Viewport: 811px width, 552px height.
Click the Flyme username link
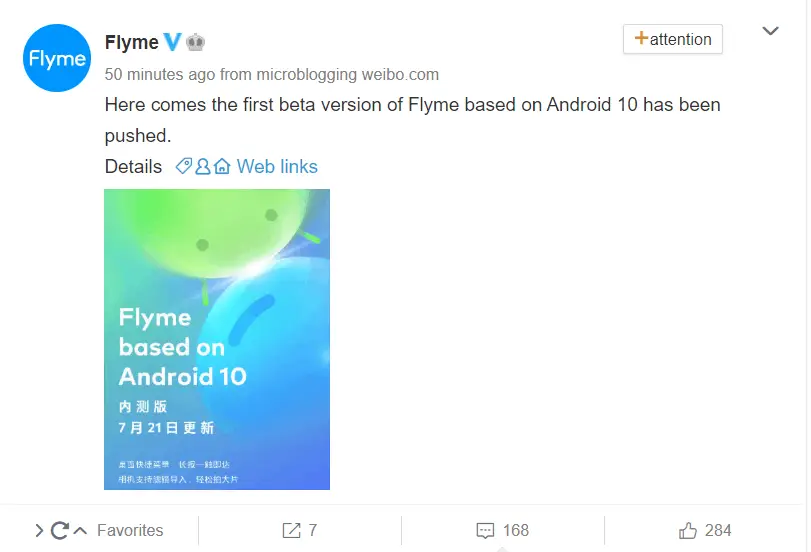click(x=131, y=42)
